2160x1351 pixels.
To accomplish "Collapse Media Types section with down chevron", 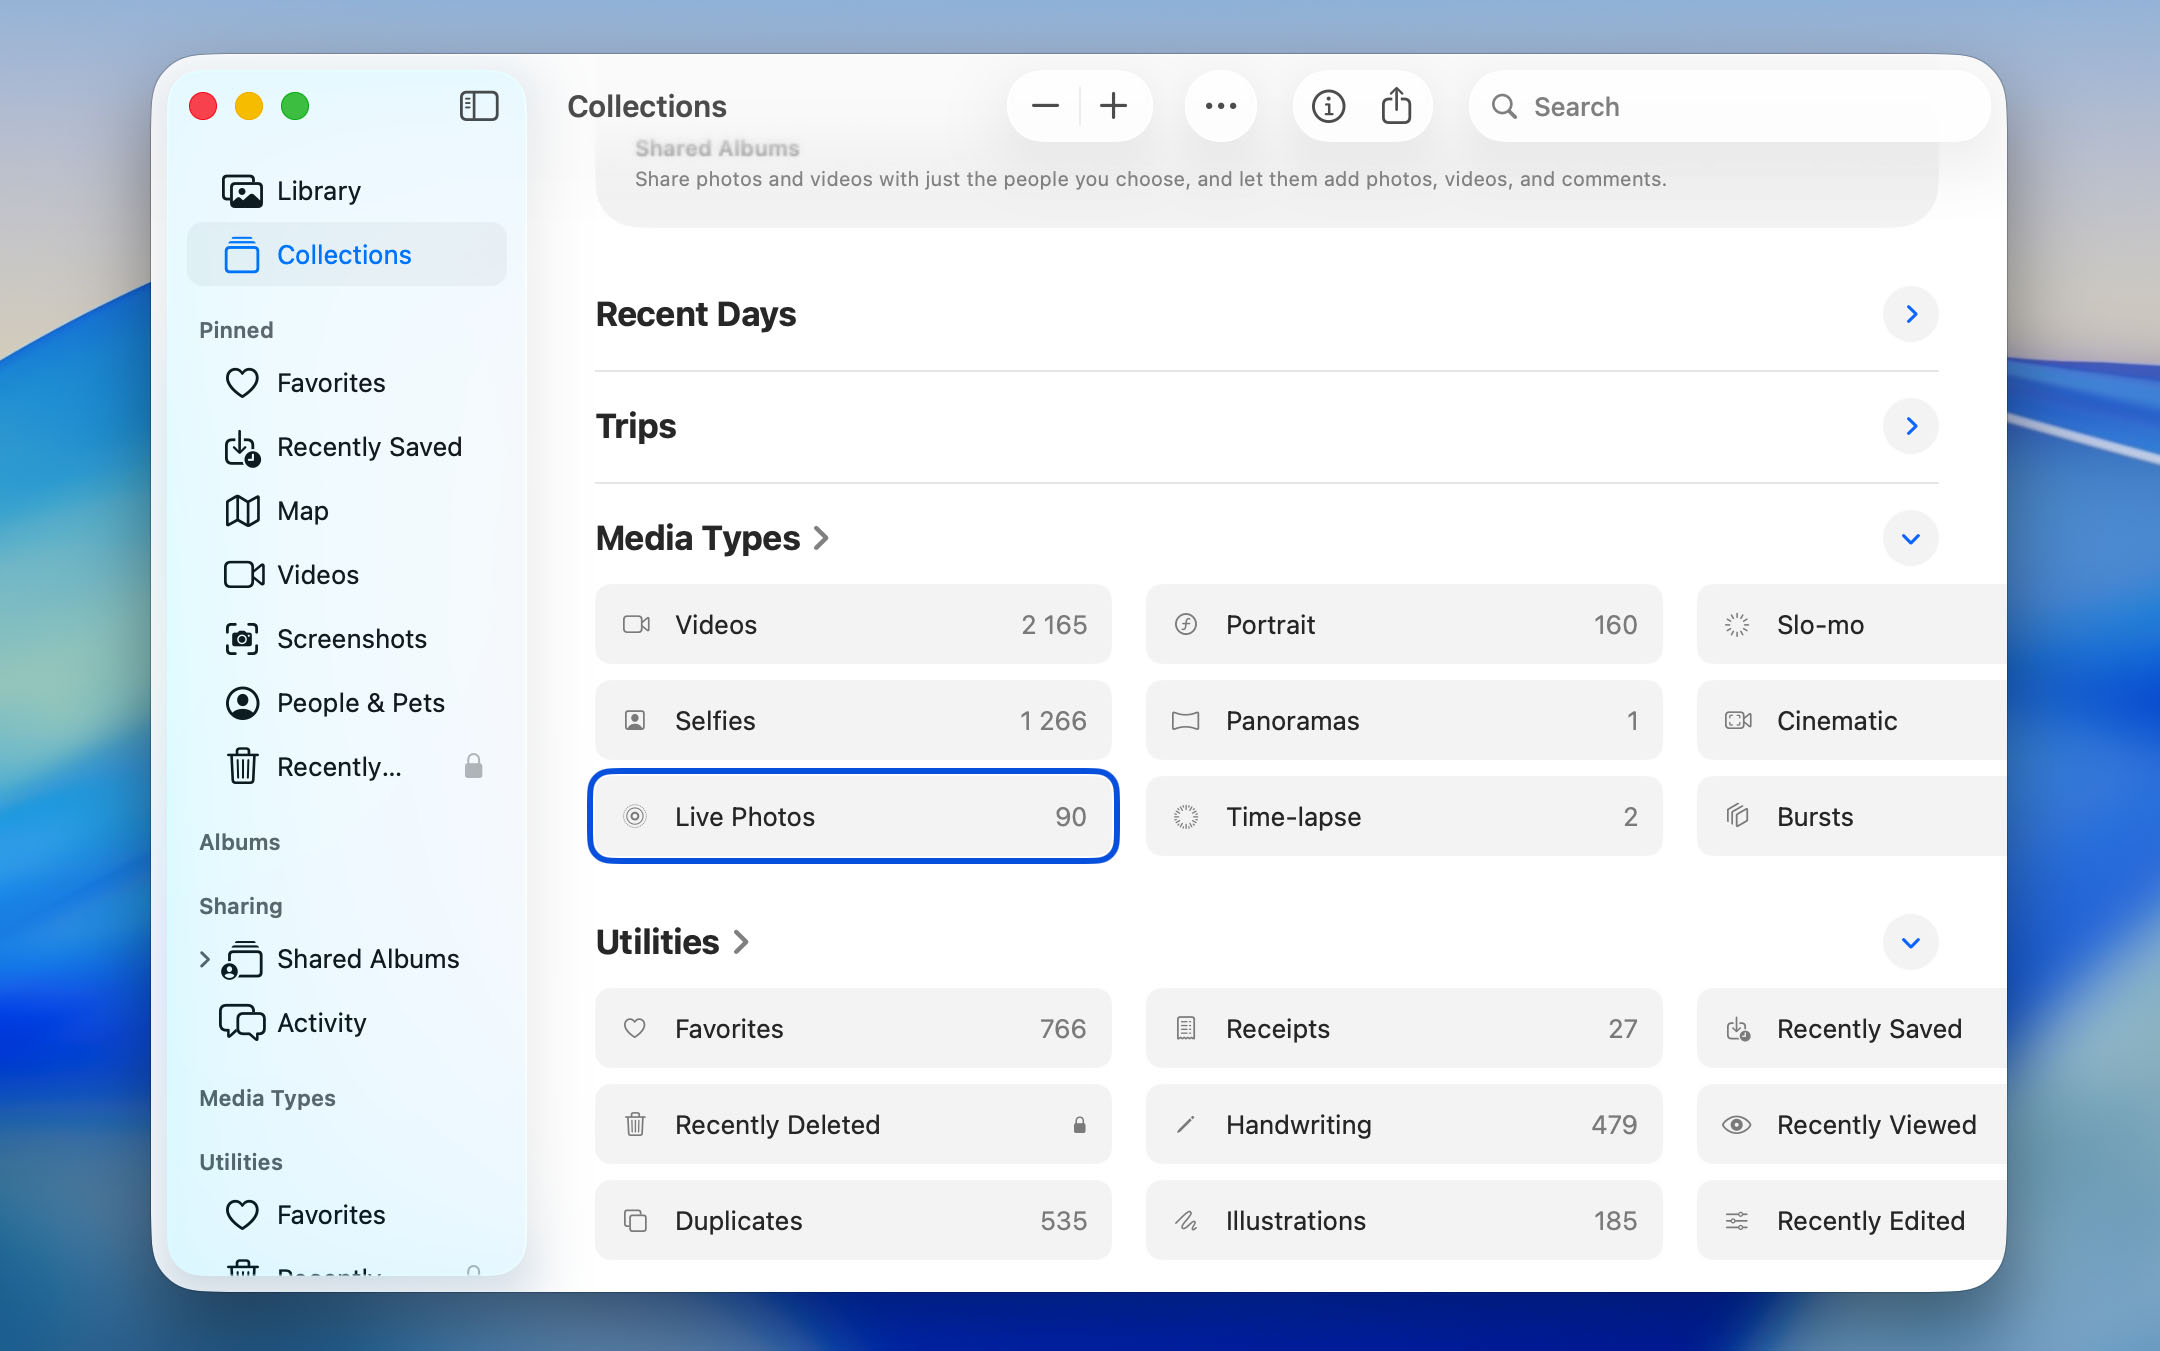I will click(1910, 538).
